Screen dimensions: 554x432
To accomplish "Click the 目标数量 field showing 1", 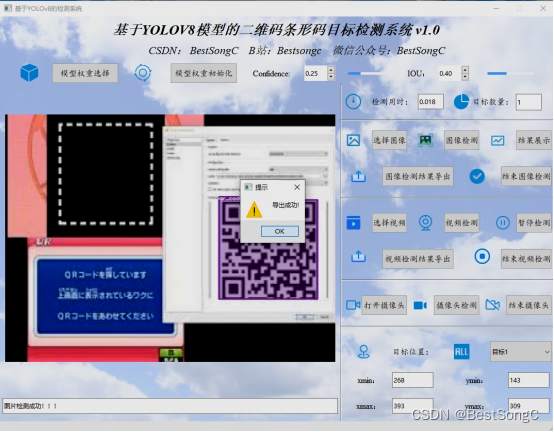I will click(529, 102).
